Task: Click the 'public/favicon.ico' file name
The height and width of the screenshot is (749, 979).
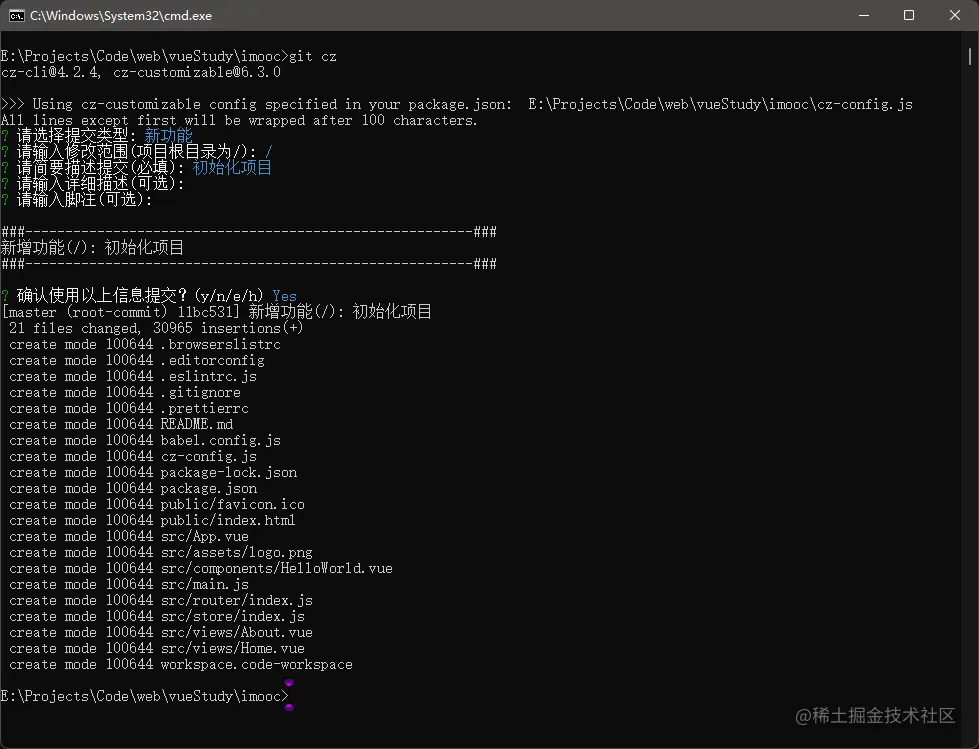Action: (x=232, y=504)
